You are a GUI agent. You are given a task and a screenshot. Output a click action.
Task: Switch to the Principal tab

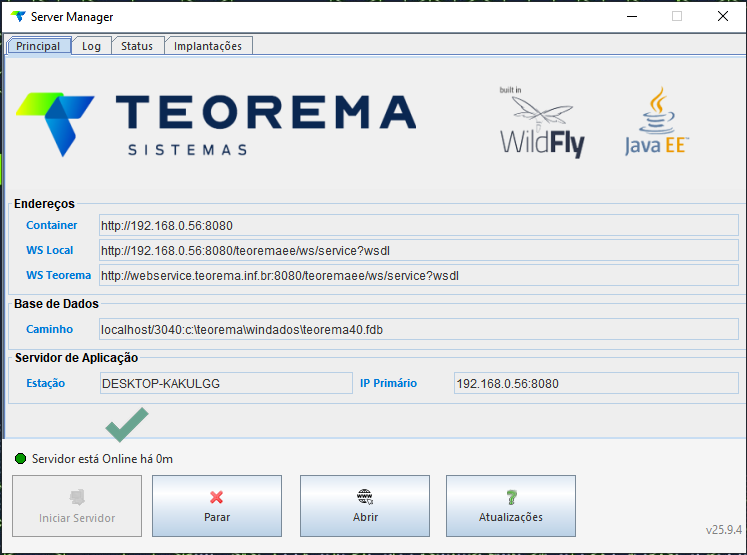(39, 46)
